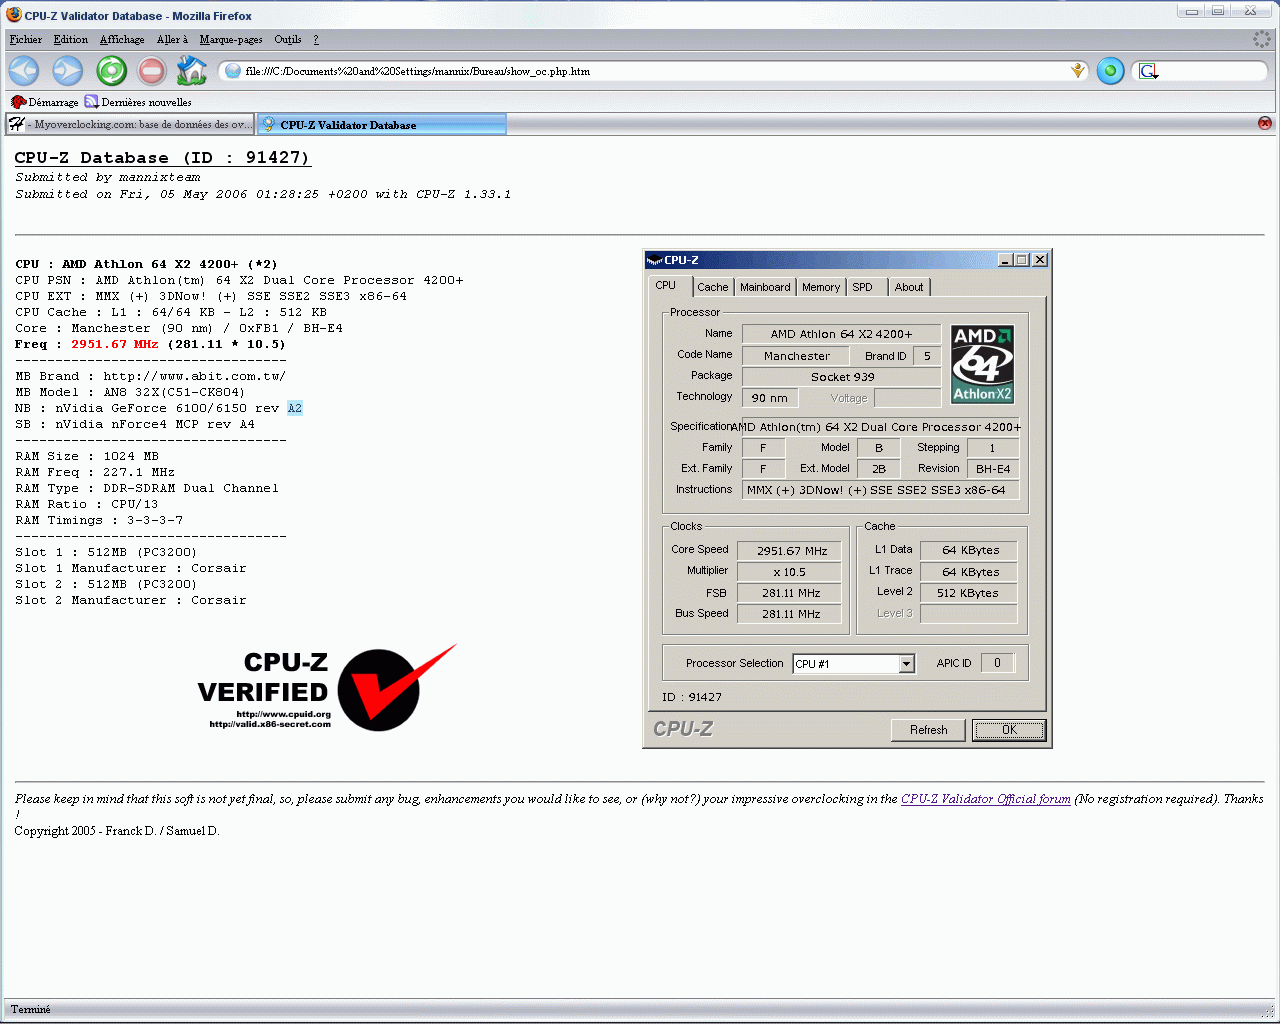Click the CPU-Z window title bar icon
Screen dimensions: 1280x1024
click(655, 260)
